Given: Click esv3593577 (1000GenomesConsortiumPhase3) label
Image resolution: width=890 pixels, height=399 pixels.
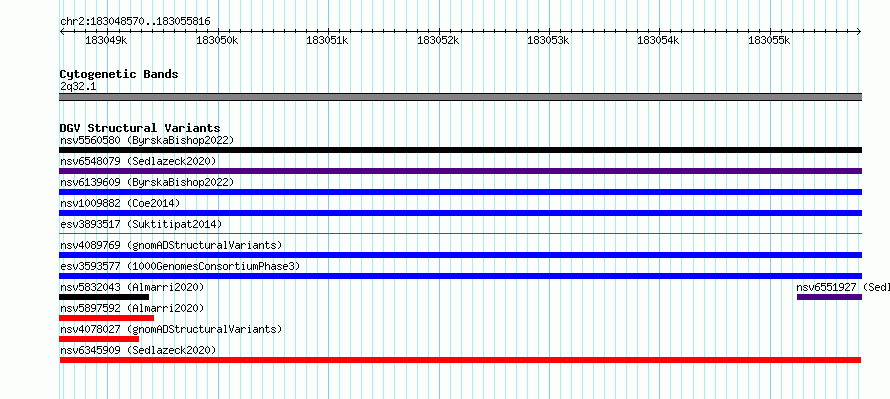Looking at the screenshot, I should pyautogui.click(x=180, y=266).
